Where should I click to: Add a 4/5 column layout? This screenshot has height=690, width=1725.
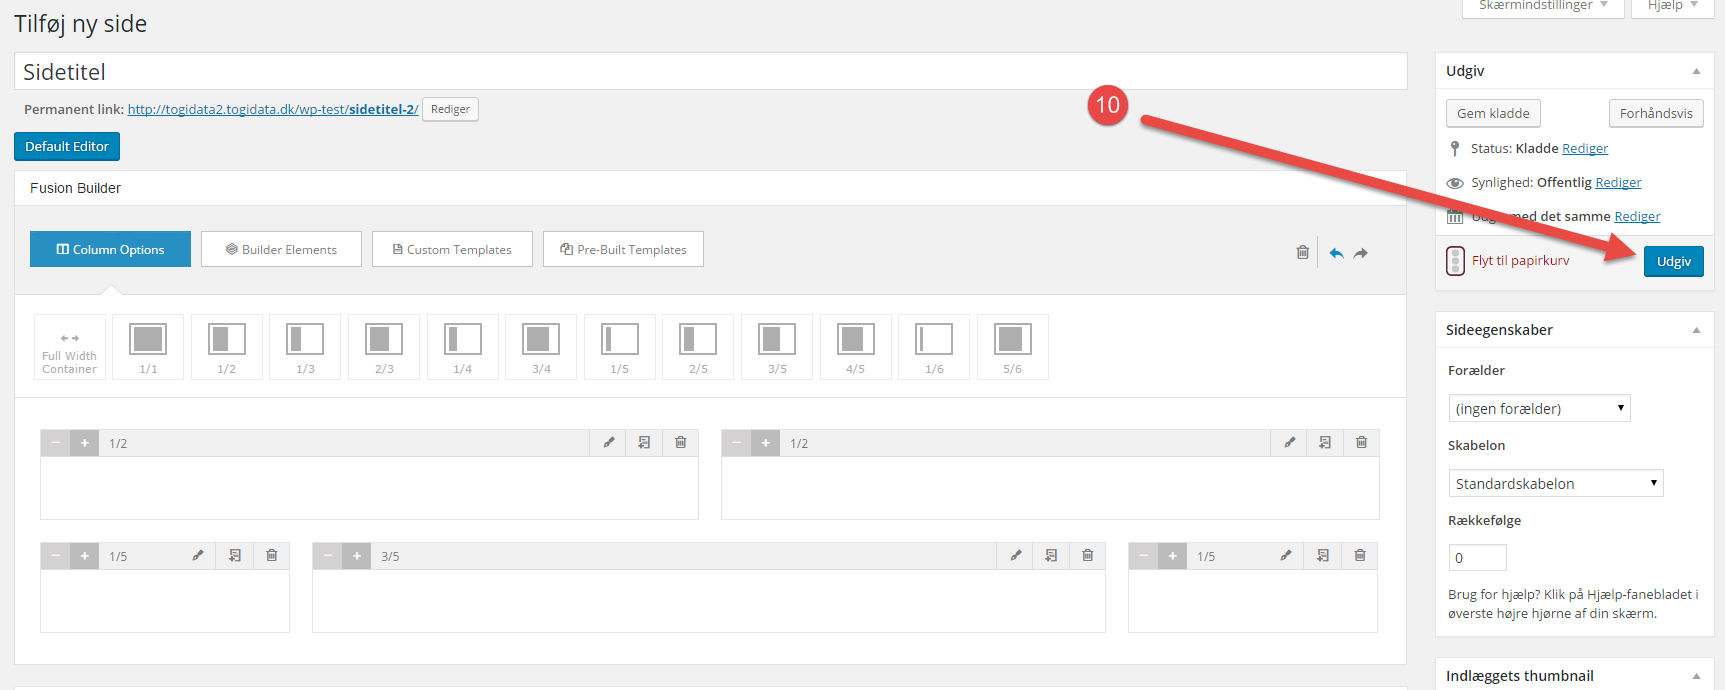855,347
